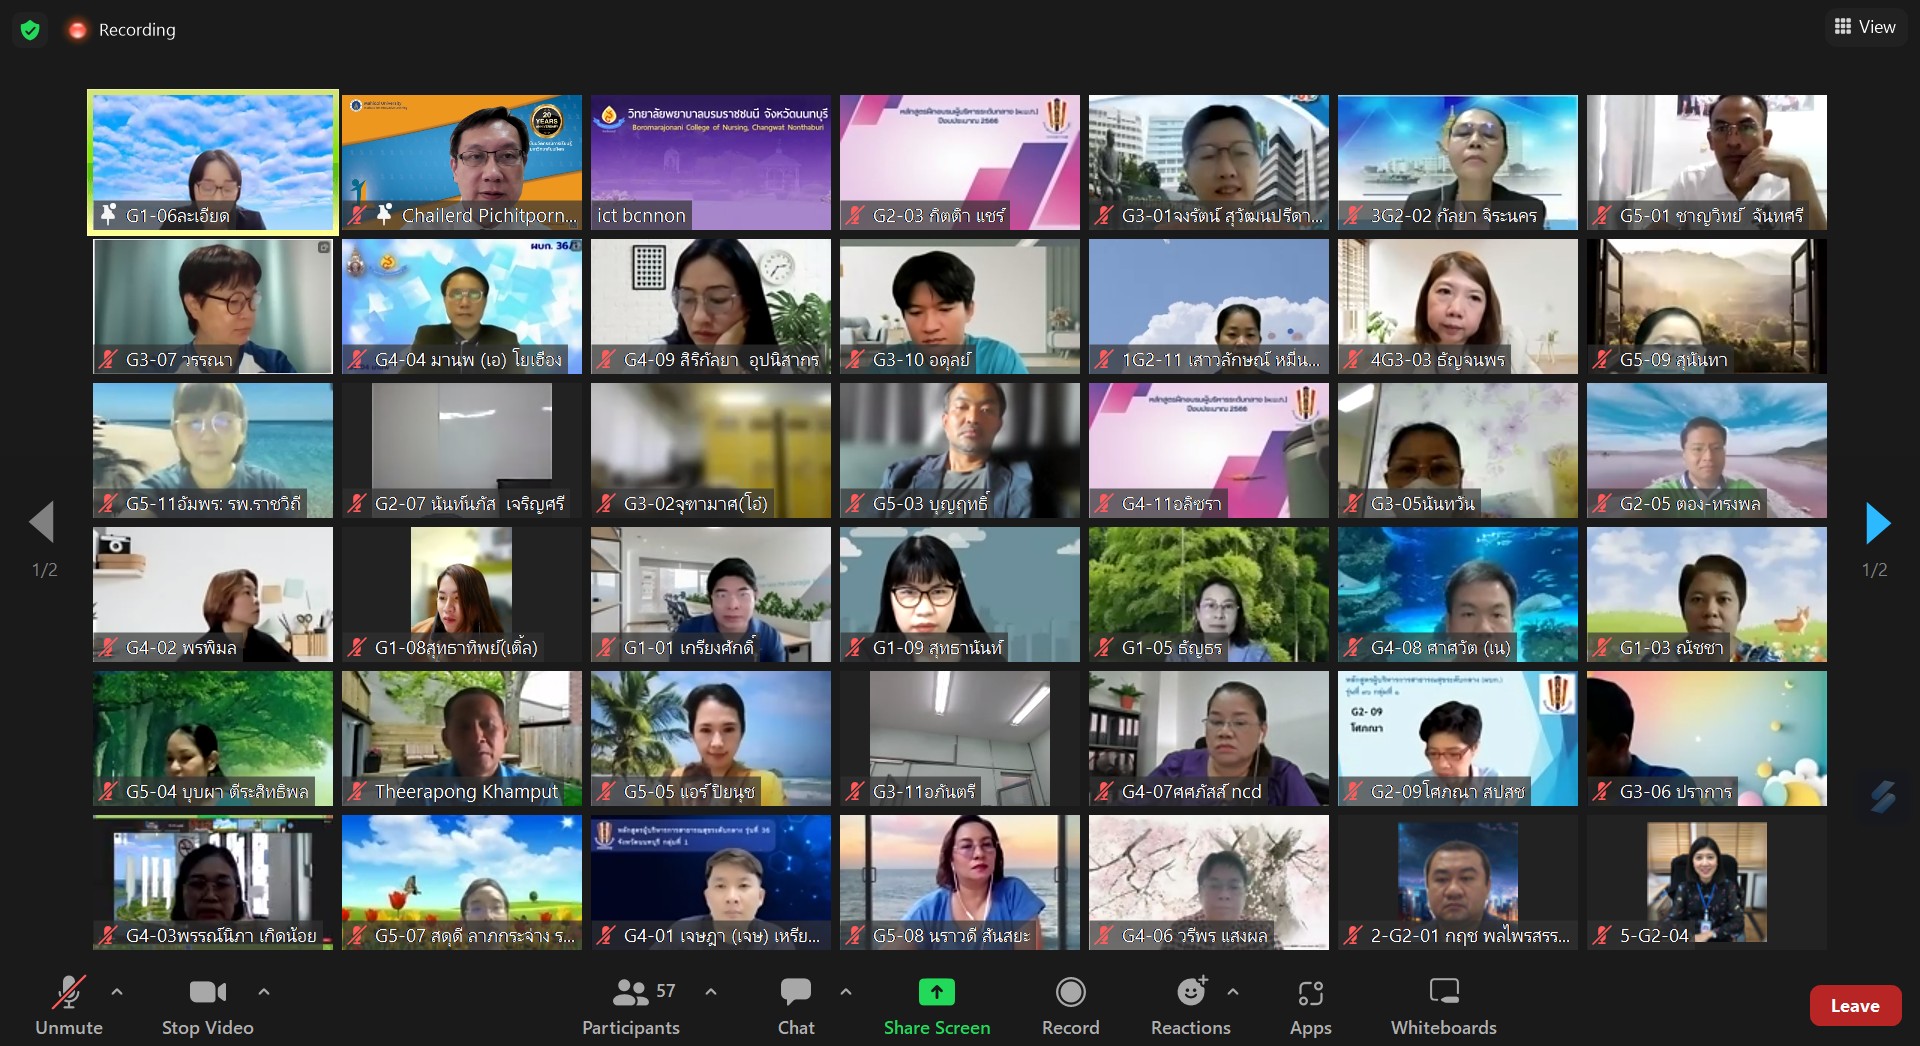Screen dimensions: 1920x1046
Task: Leave the meeting
Action: click(1854, 1006)
